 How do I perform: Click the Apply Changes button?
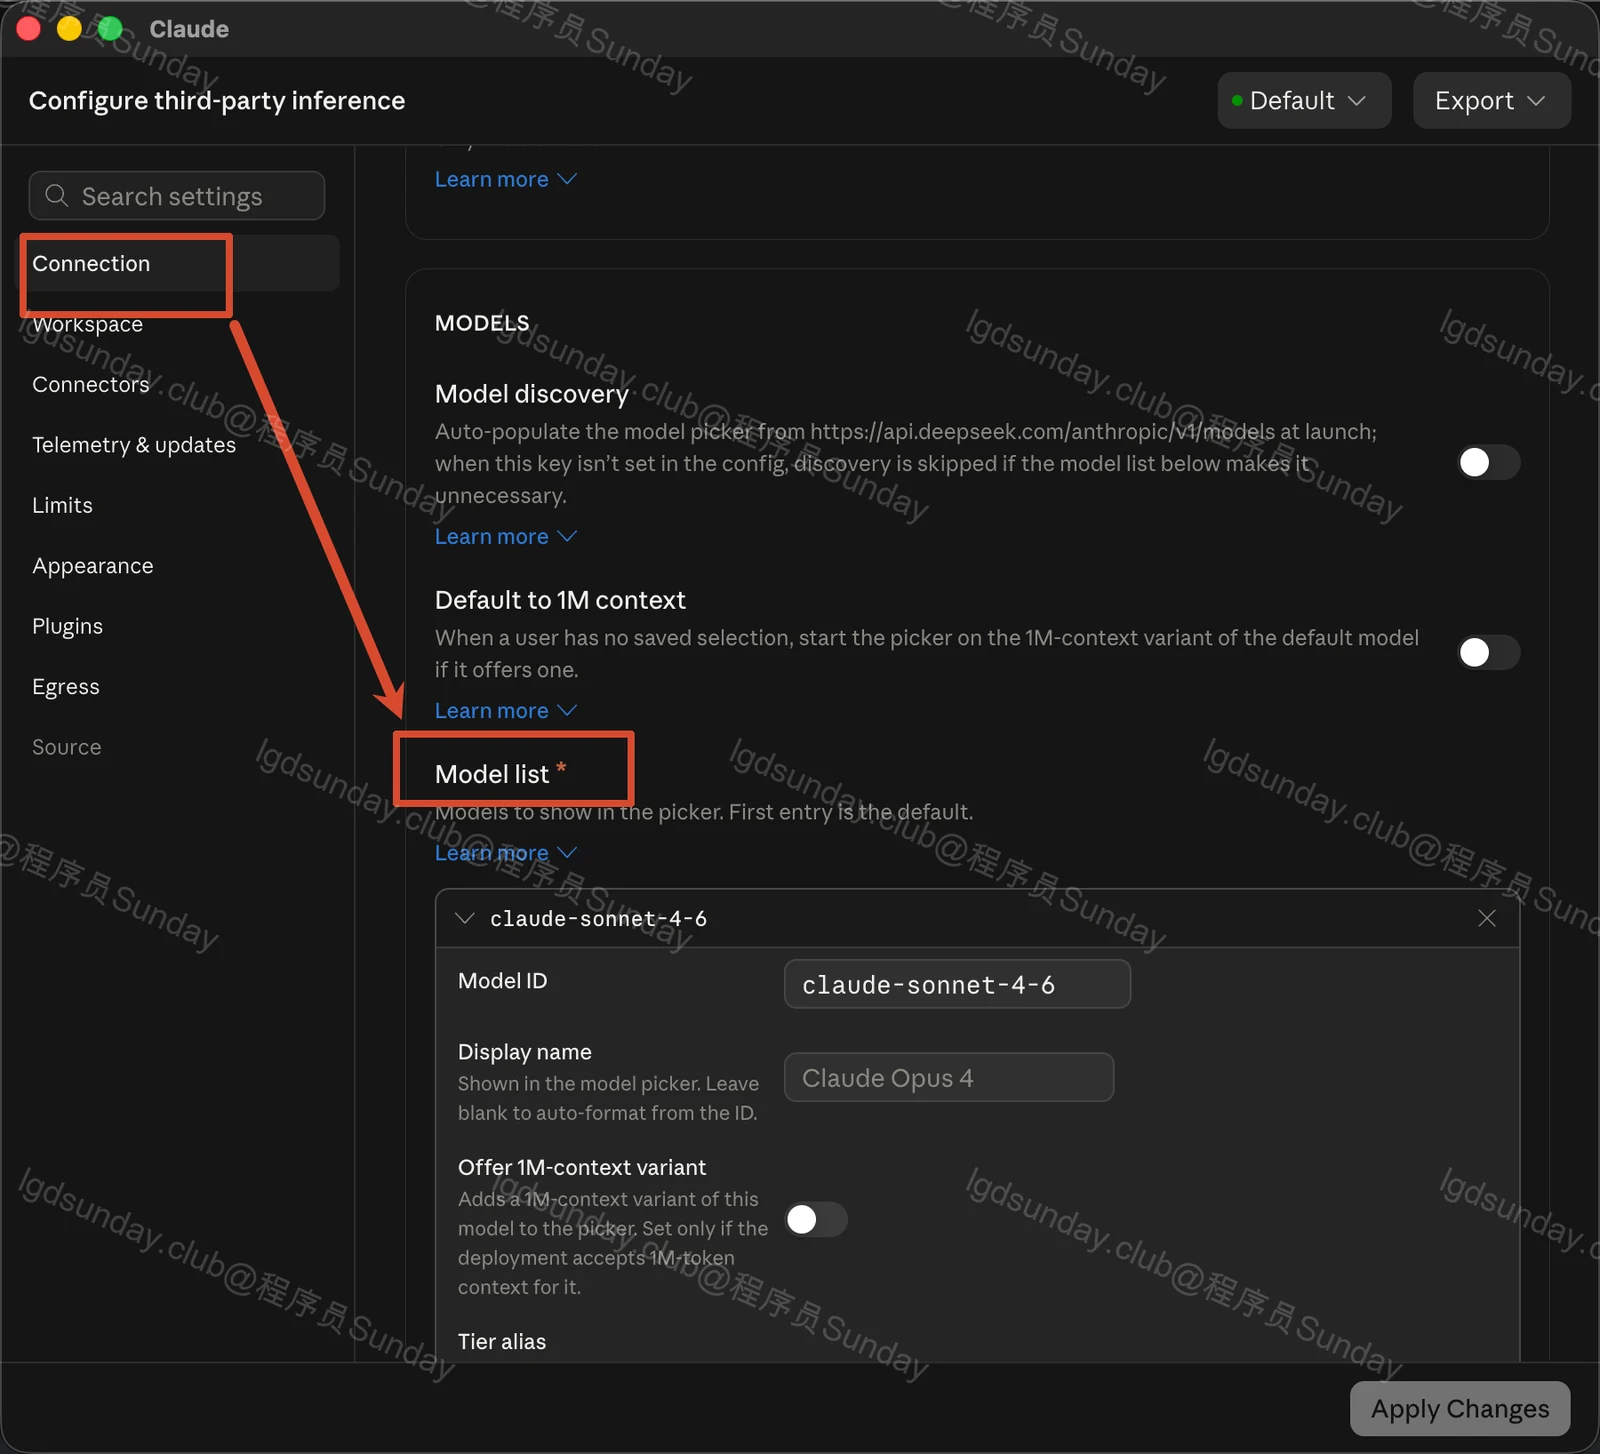(x=1460, y=1408)
